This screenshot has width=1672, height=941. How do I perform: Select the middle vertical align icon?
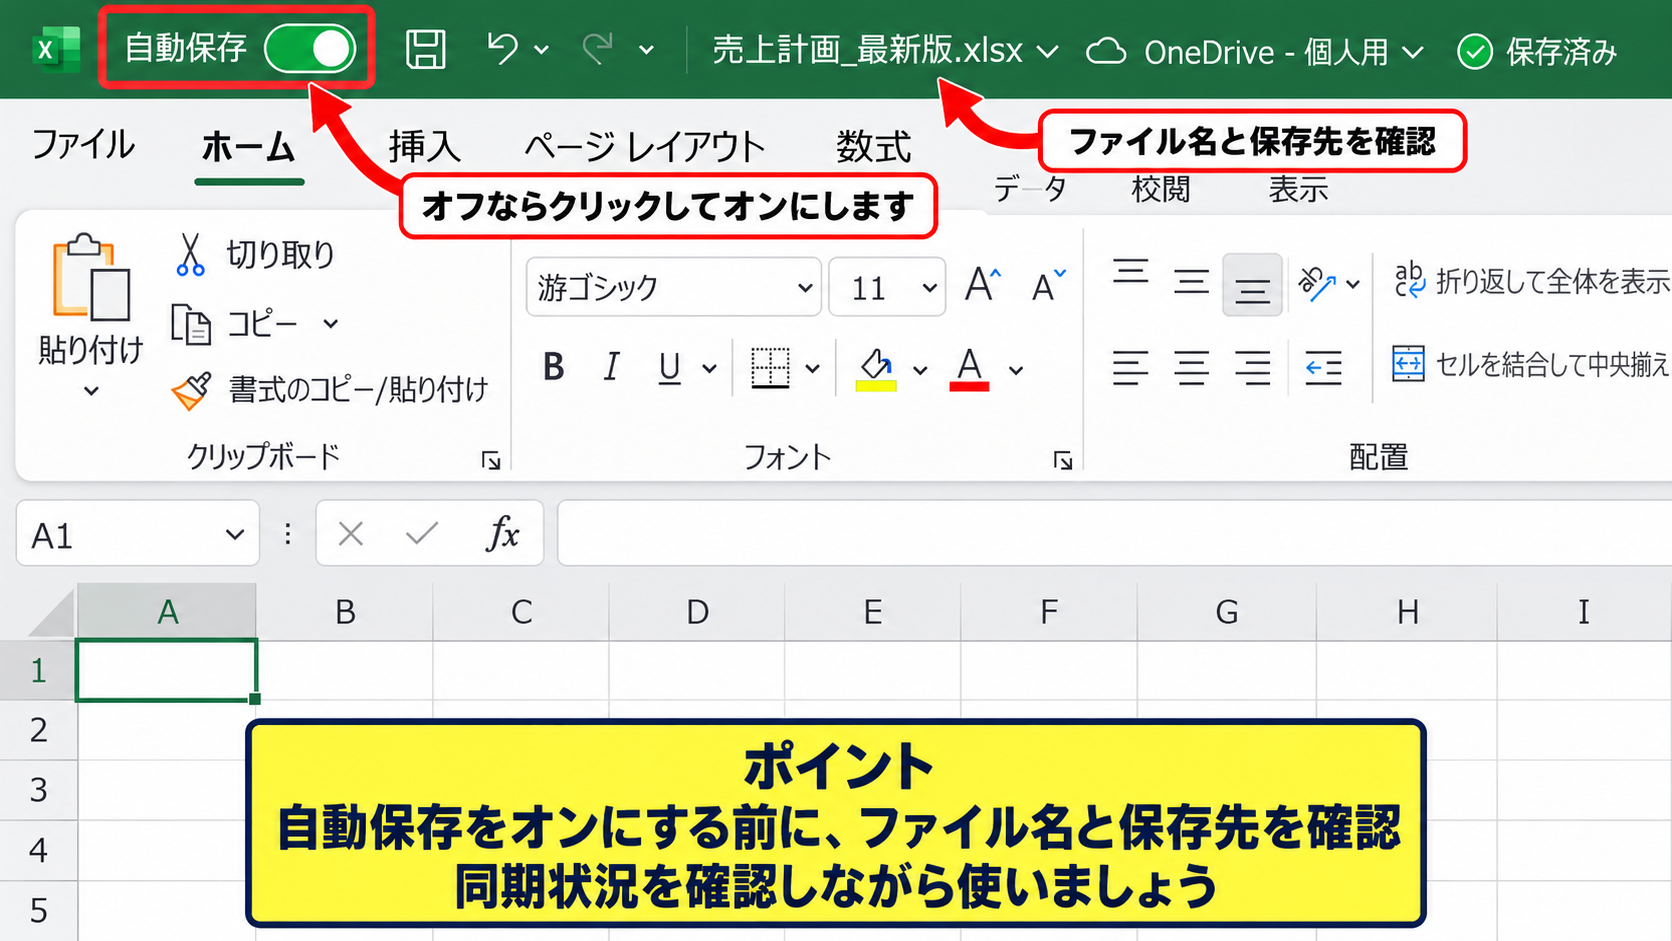pos(1191,282)
